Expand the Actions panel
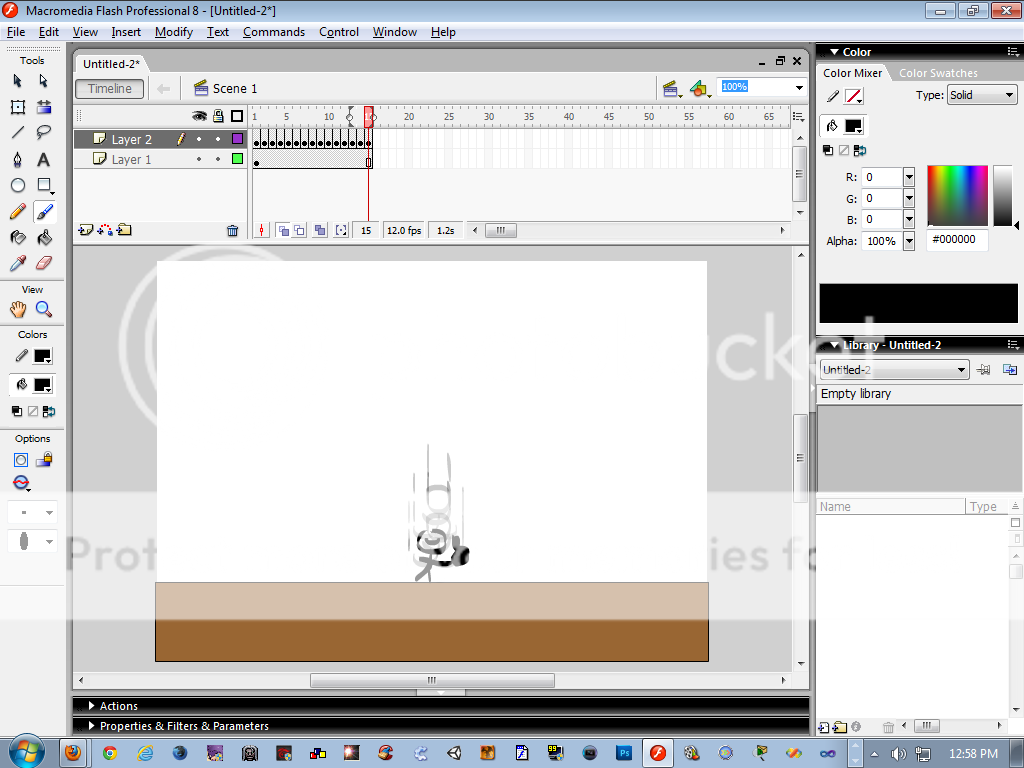The height and width of the screenshot is (768, 1024). tap(118, 706)
